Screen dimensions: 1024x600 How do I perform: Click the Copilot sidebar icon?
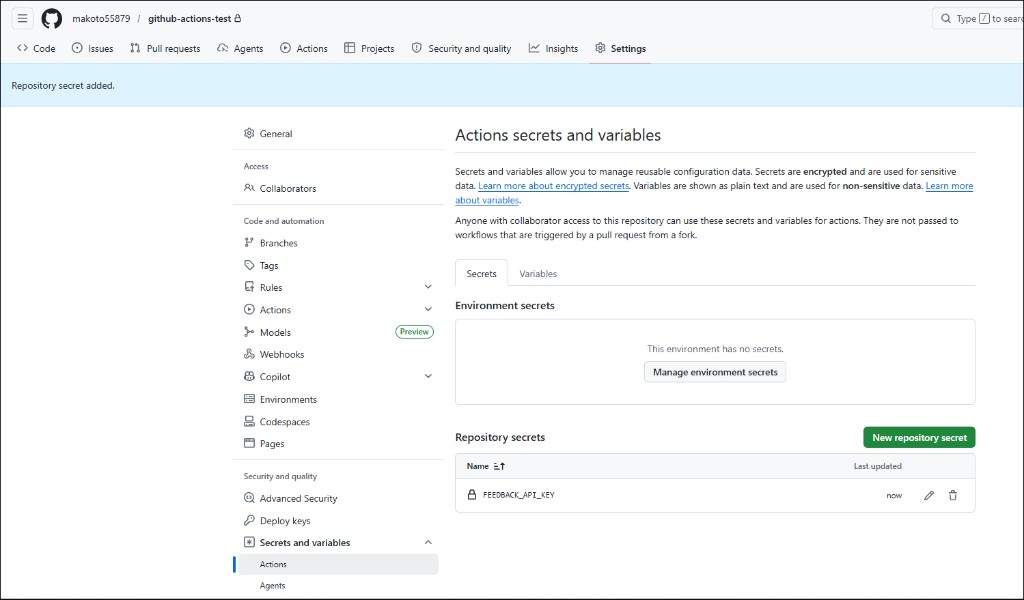click(249, 377)
